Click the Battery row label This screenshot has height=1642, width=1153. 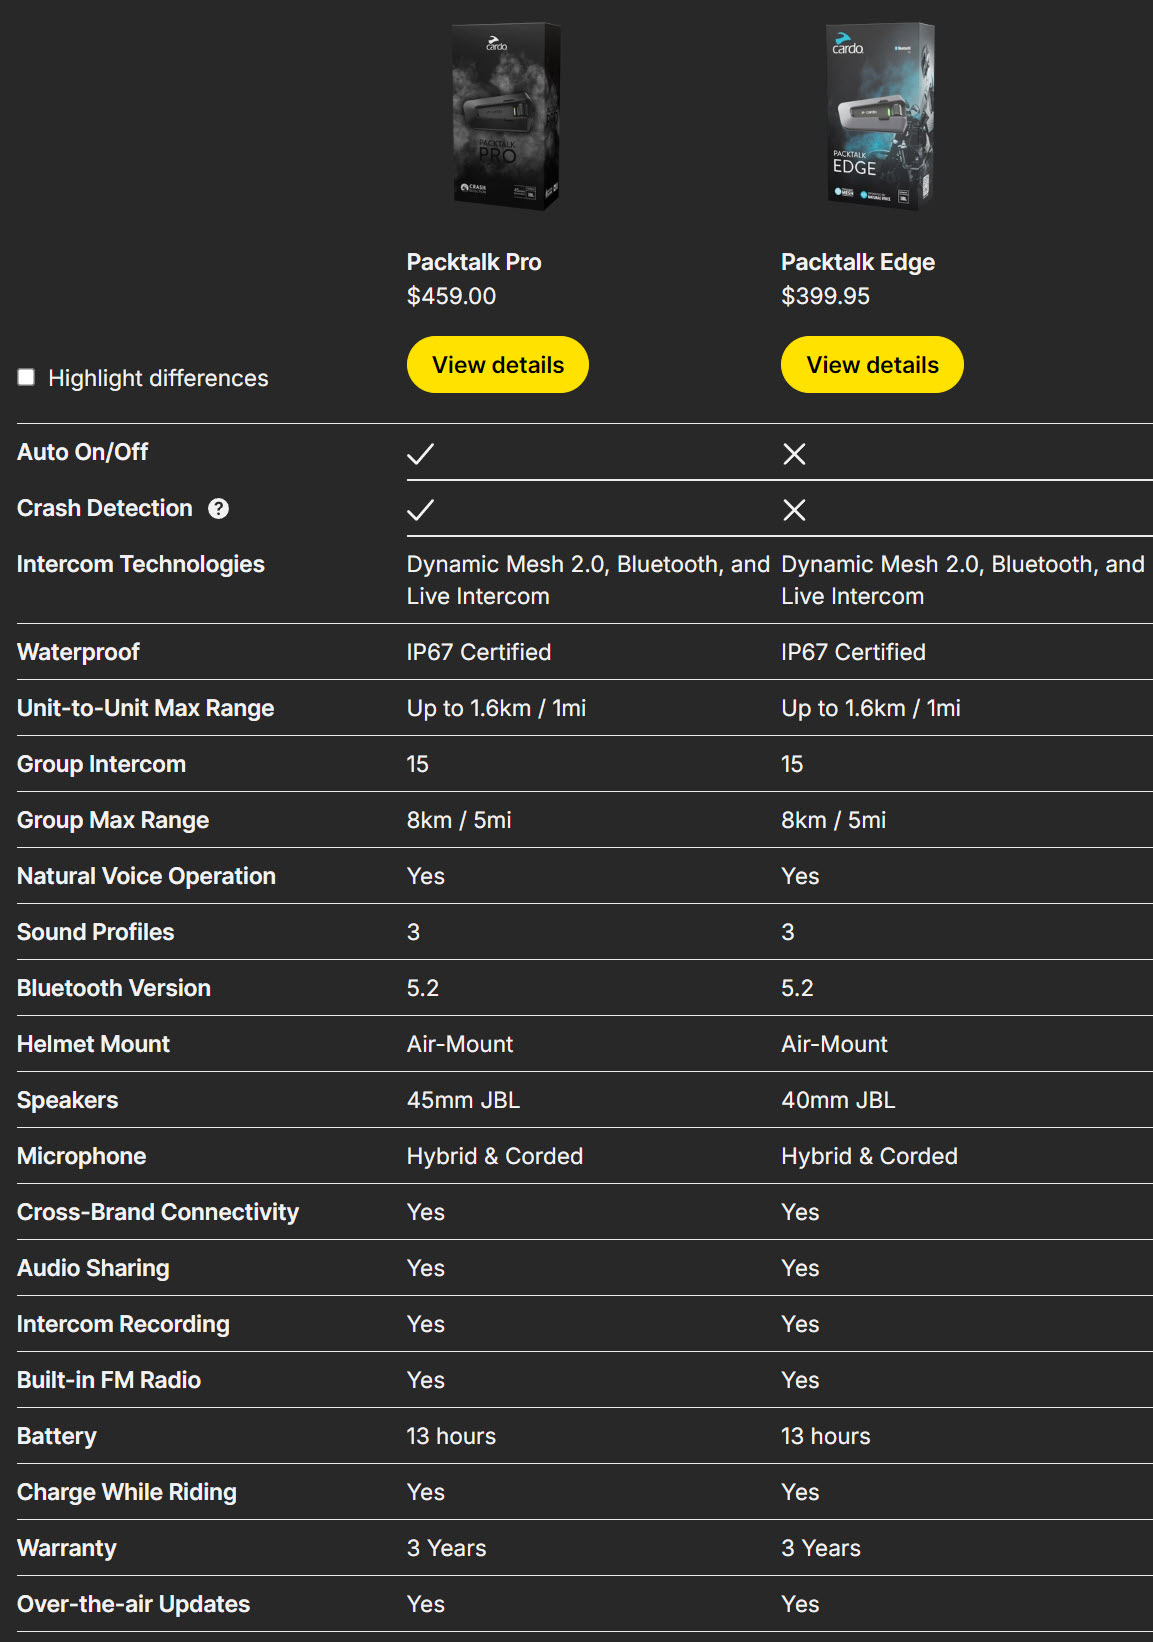(57, 1436)
